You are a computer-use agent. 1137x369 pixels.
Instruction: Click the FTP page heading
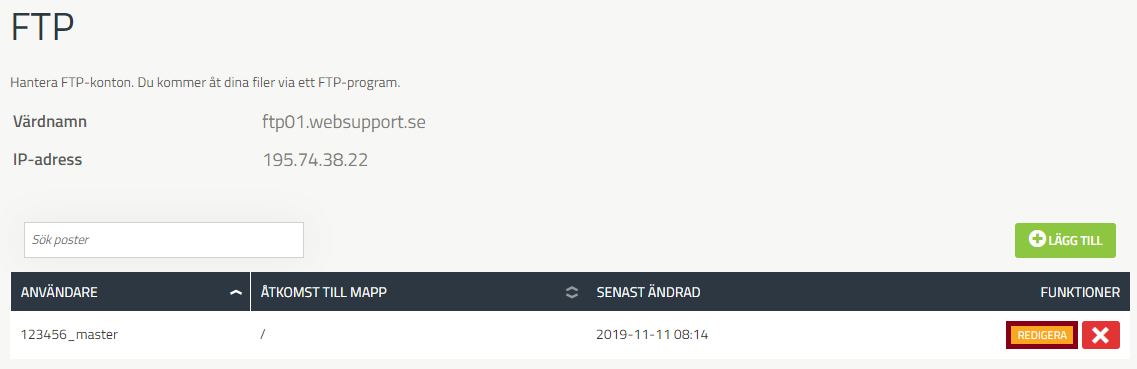tap(42, 29)
